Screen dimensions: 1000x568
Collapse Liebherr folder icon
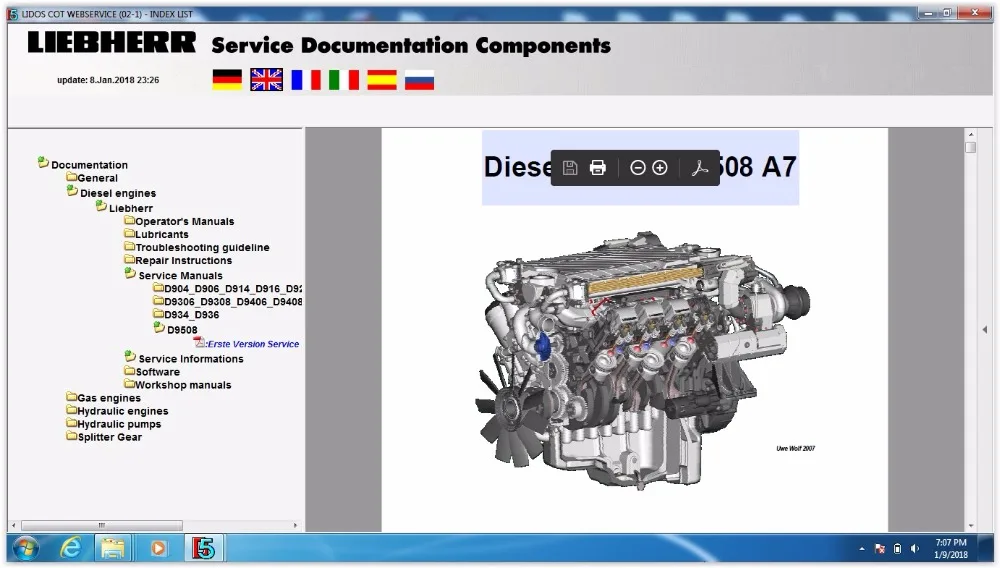pyautogui.click(x=101, y=206)
